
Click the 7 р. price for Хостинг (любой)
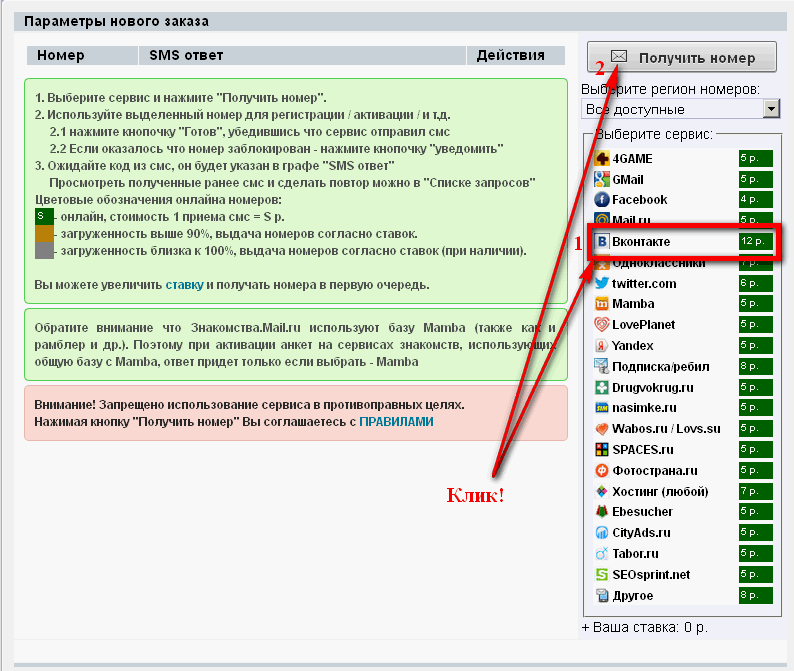[756, 491]
